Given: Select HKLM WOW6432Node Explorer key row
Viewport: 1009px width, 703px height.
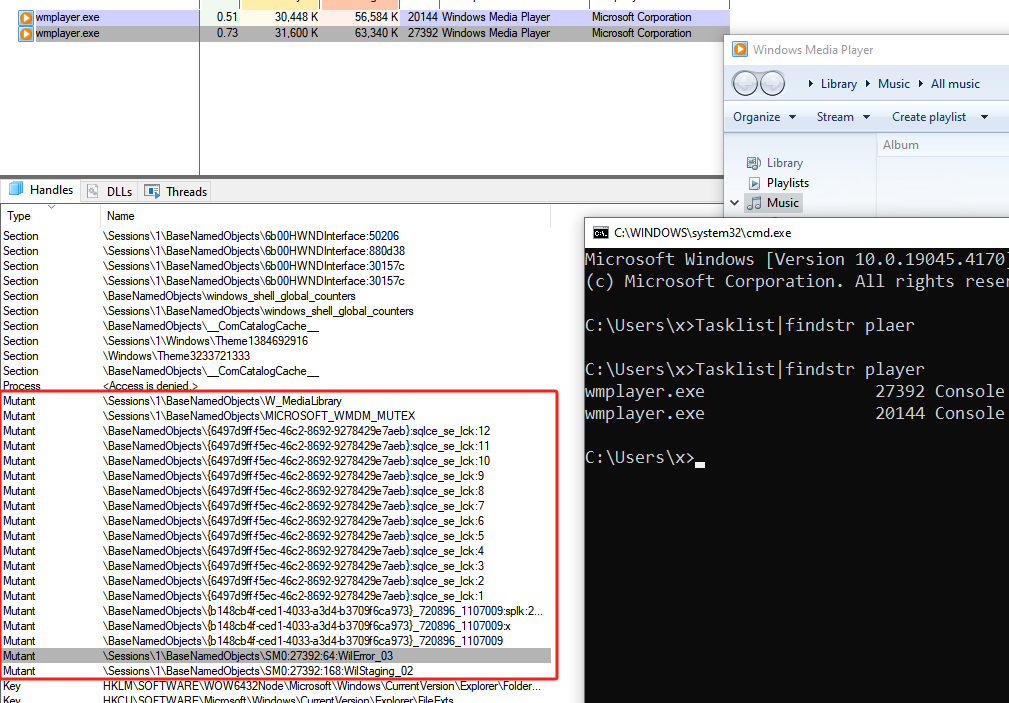Looking at the screenshot, I should (277, 686).
